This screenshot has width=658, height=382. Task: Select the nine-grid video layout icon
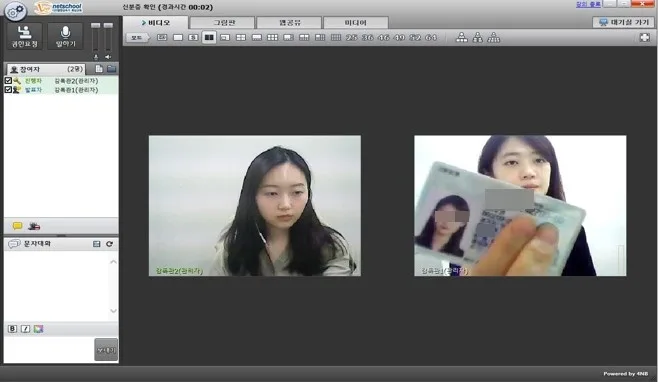point(272,37)
